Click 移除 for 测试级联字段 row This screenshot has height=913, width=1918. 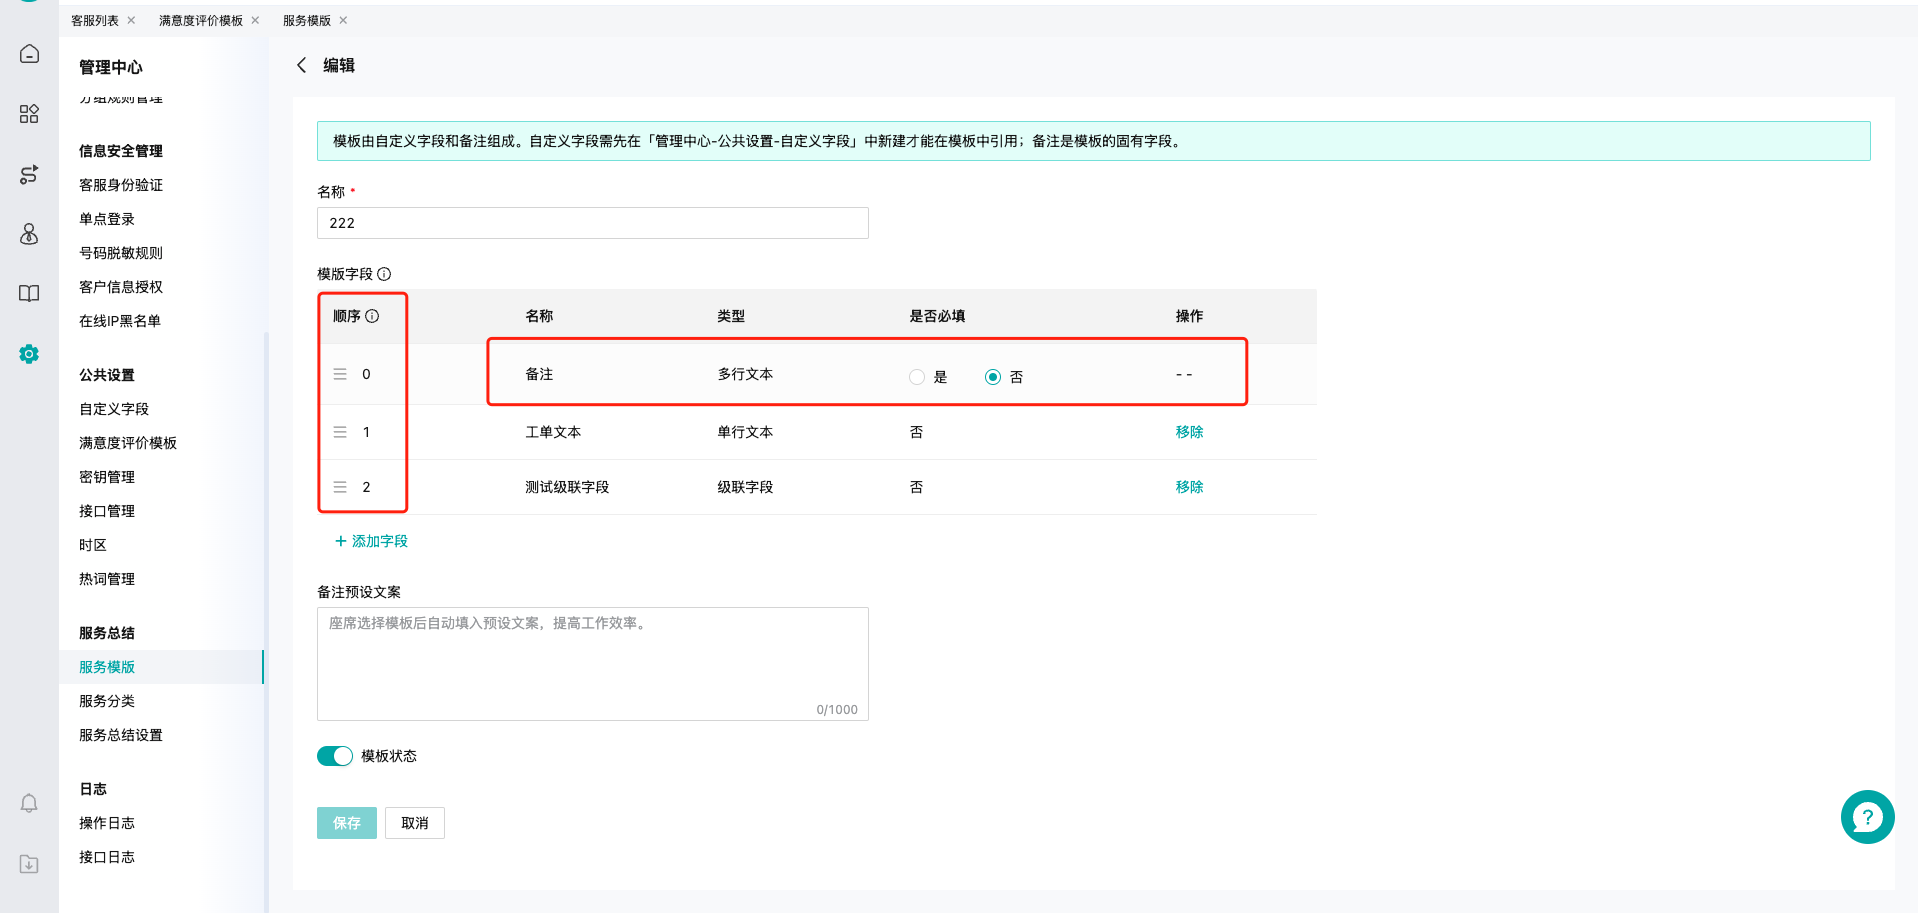pos(1189,487)
